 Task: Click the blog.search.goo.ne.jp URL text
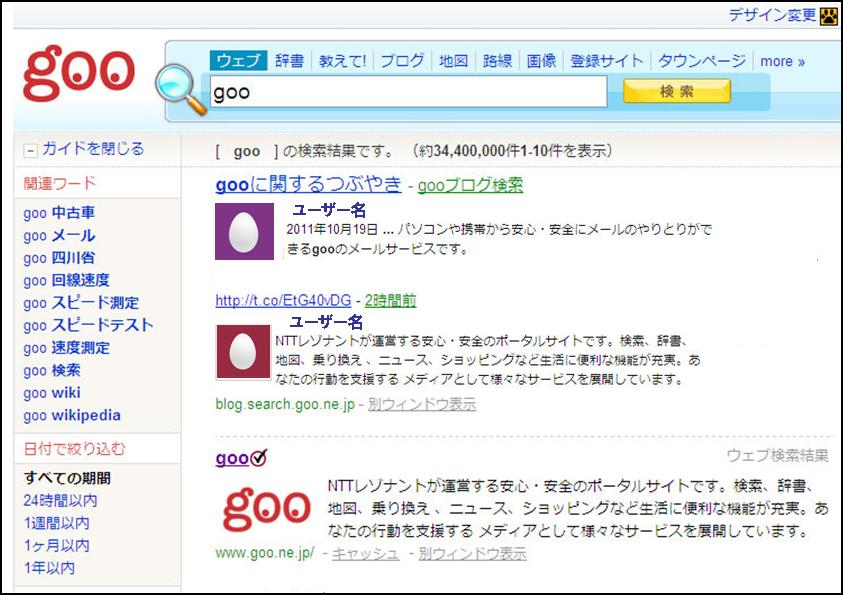click(285, 404)
